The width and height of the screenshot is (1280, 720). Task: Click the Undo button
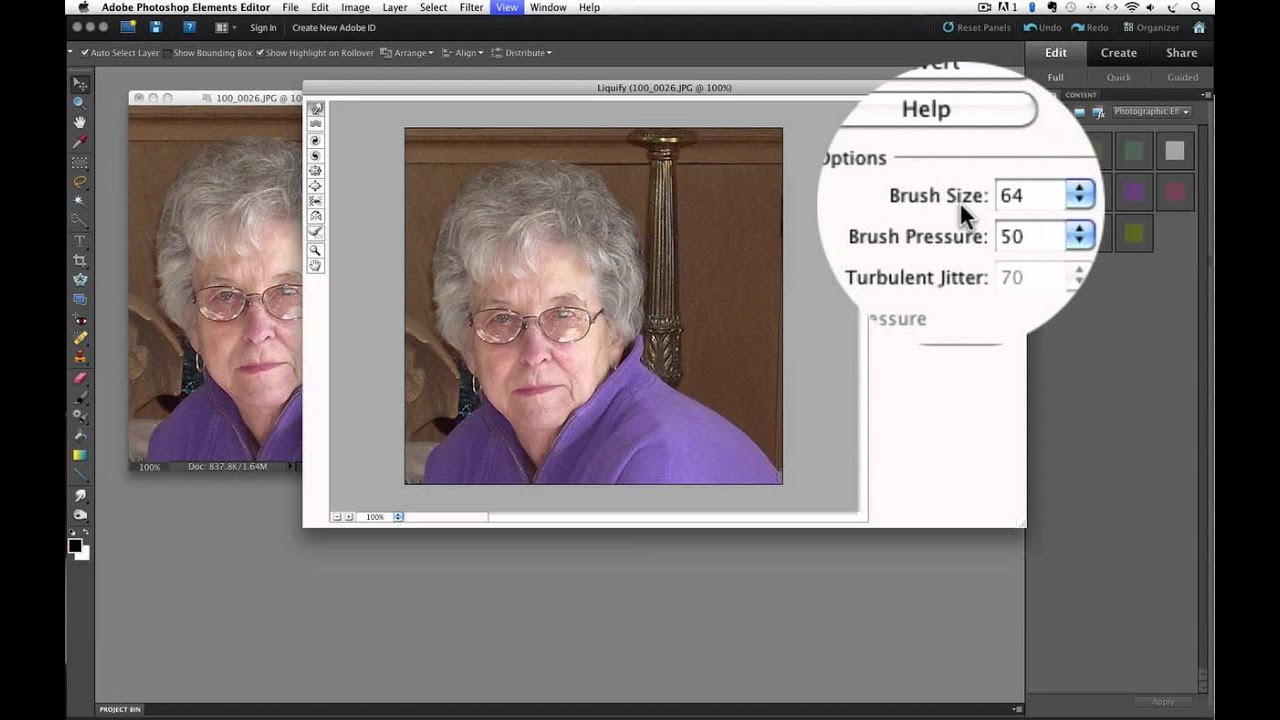tap(1042, 27)
